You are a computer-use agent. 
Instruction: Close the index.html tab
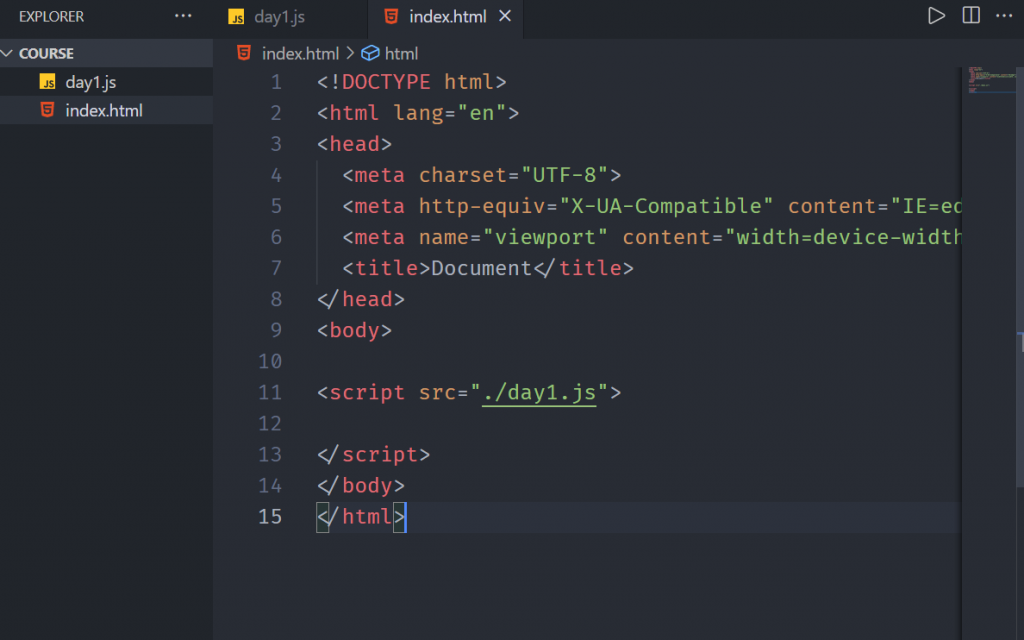[505, 16]
